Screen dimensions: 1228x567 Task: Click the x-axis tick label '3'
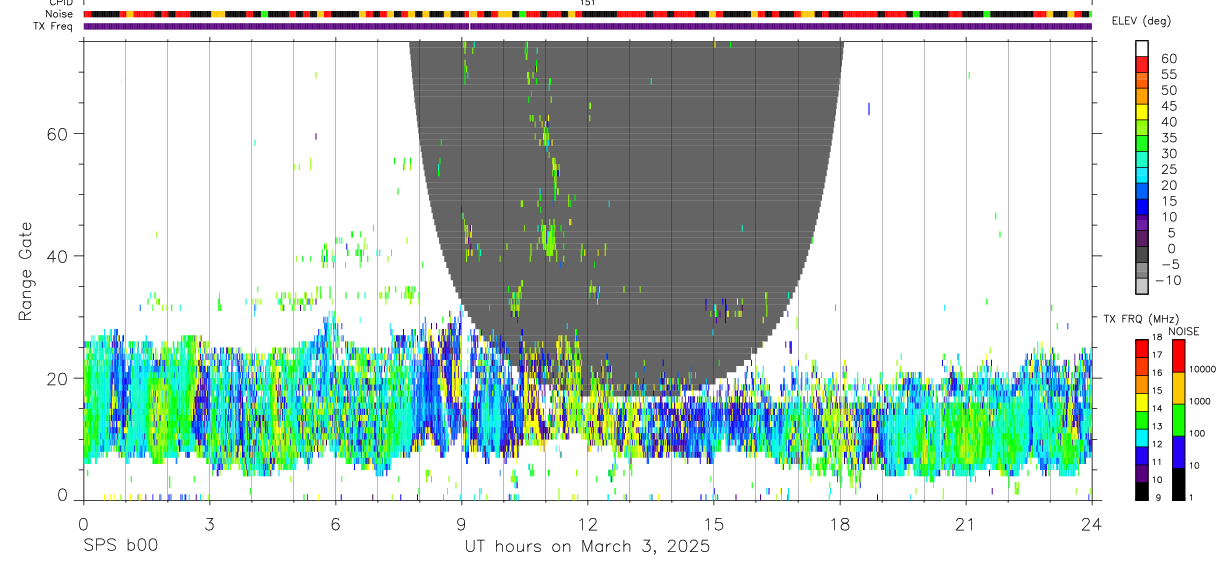209,524
